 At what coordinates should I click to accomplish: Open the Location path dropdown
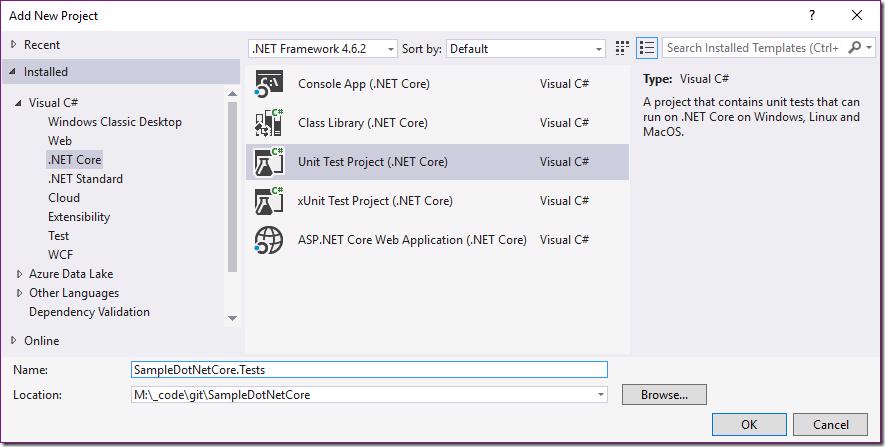[x=601, y=395]
